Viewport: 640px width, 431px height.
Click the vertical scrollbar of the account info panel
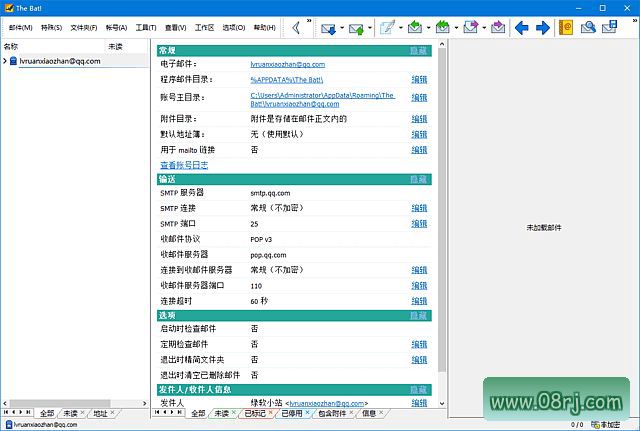click(x=442, y=210)
